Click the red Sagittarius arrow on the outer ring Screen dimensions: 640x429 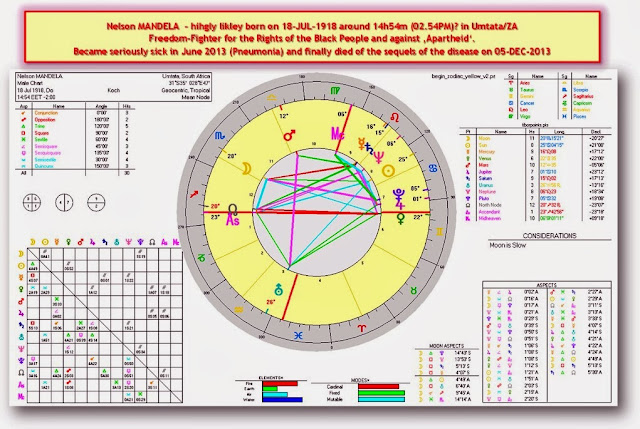click(194, 194)
